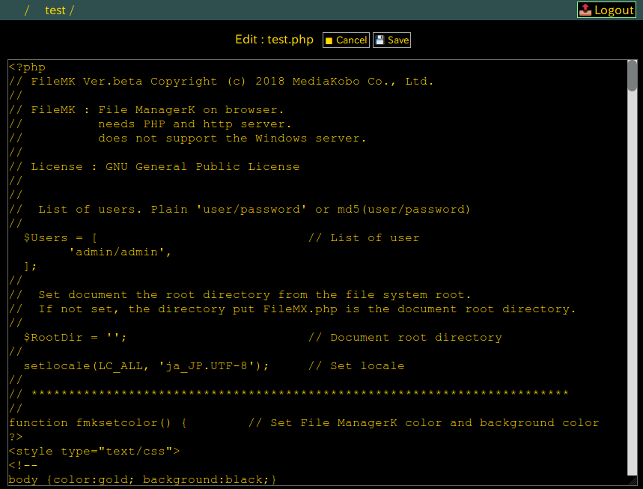Click the '// List of user' comment
This screenshot has height=489, width=643.
click(x=364, y=238)
